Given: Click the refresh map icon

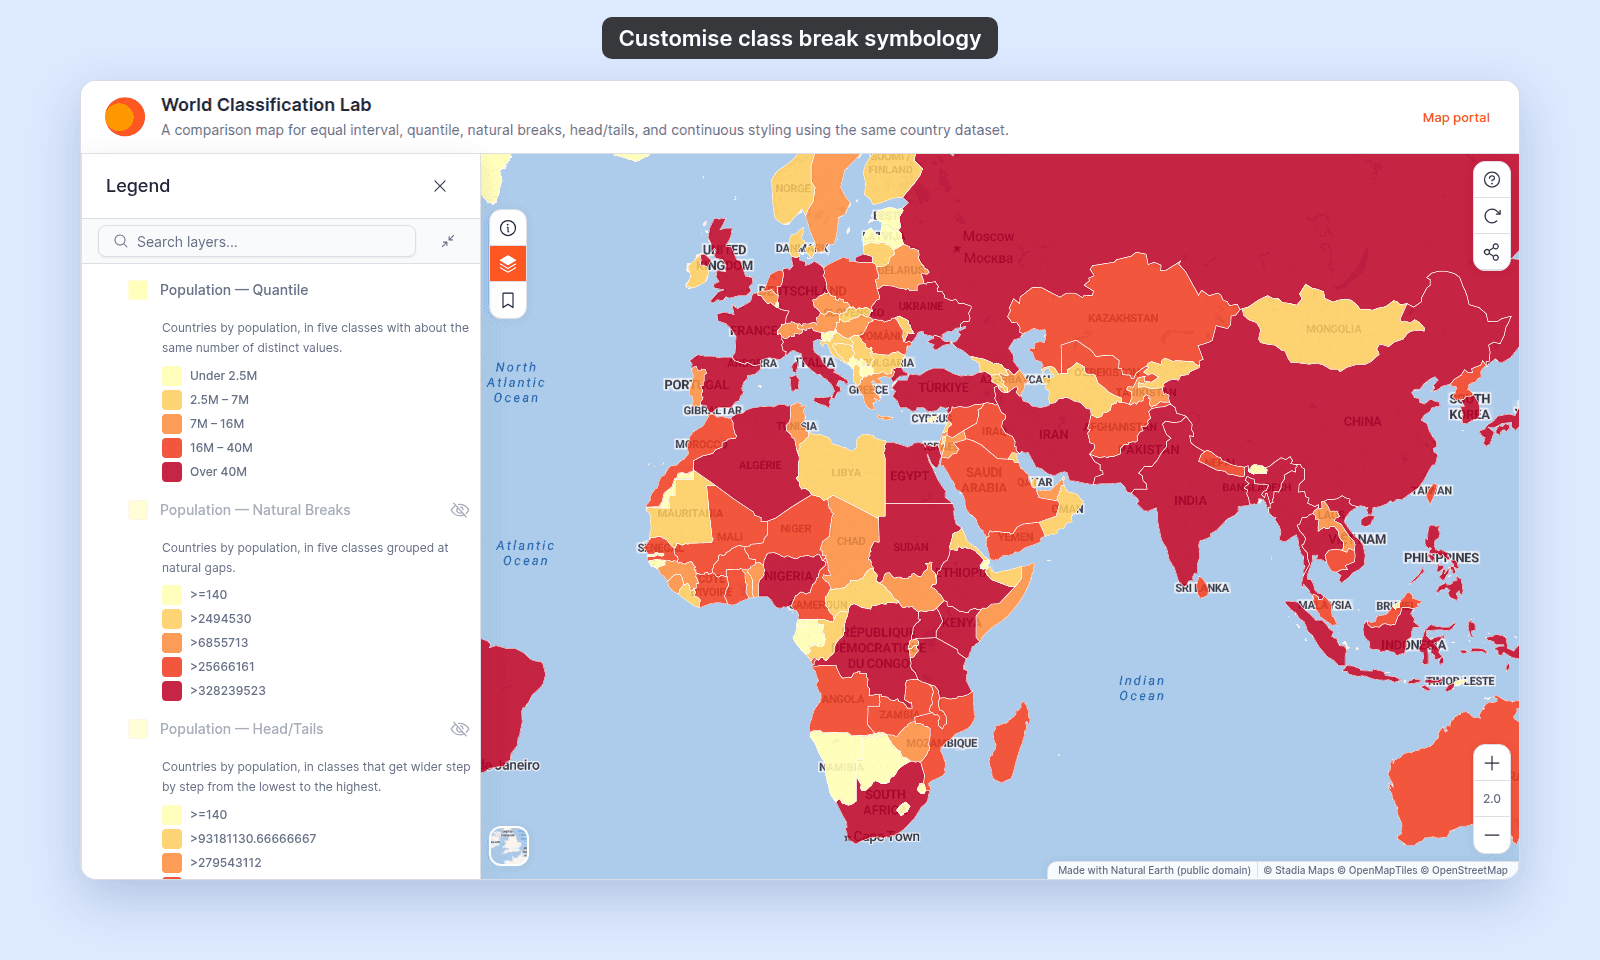Looking at the screenshot, I should [x=1492, y=216].
